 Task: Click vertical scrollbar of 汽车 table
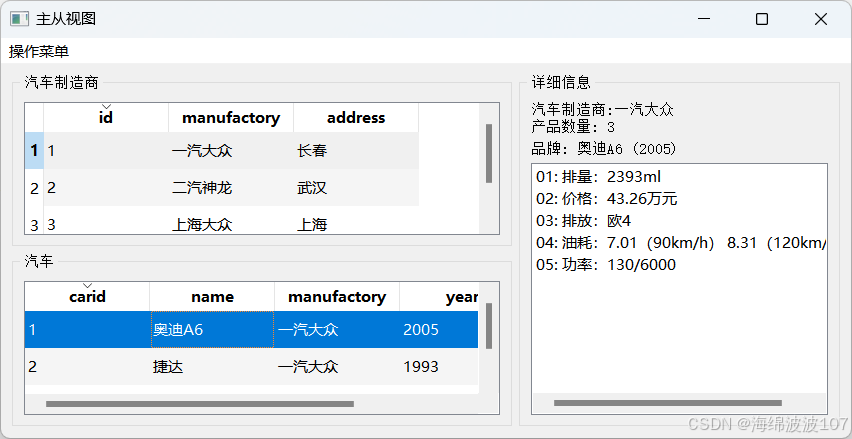click(488, 326)
